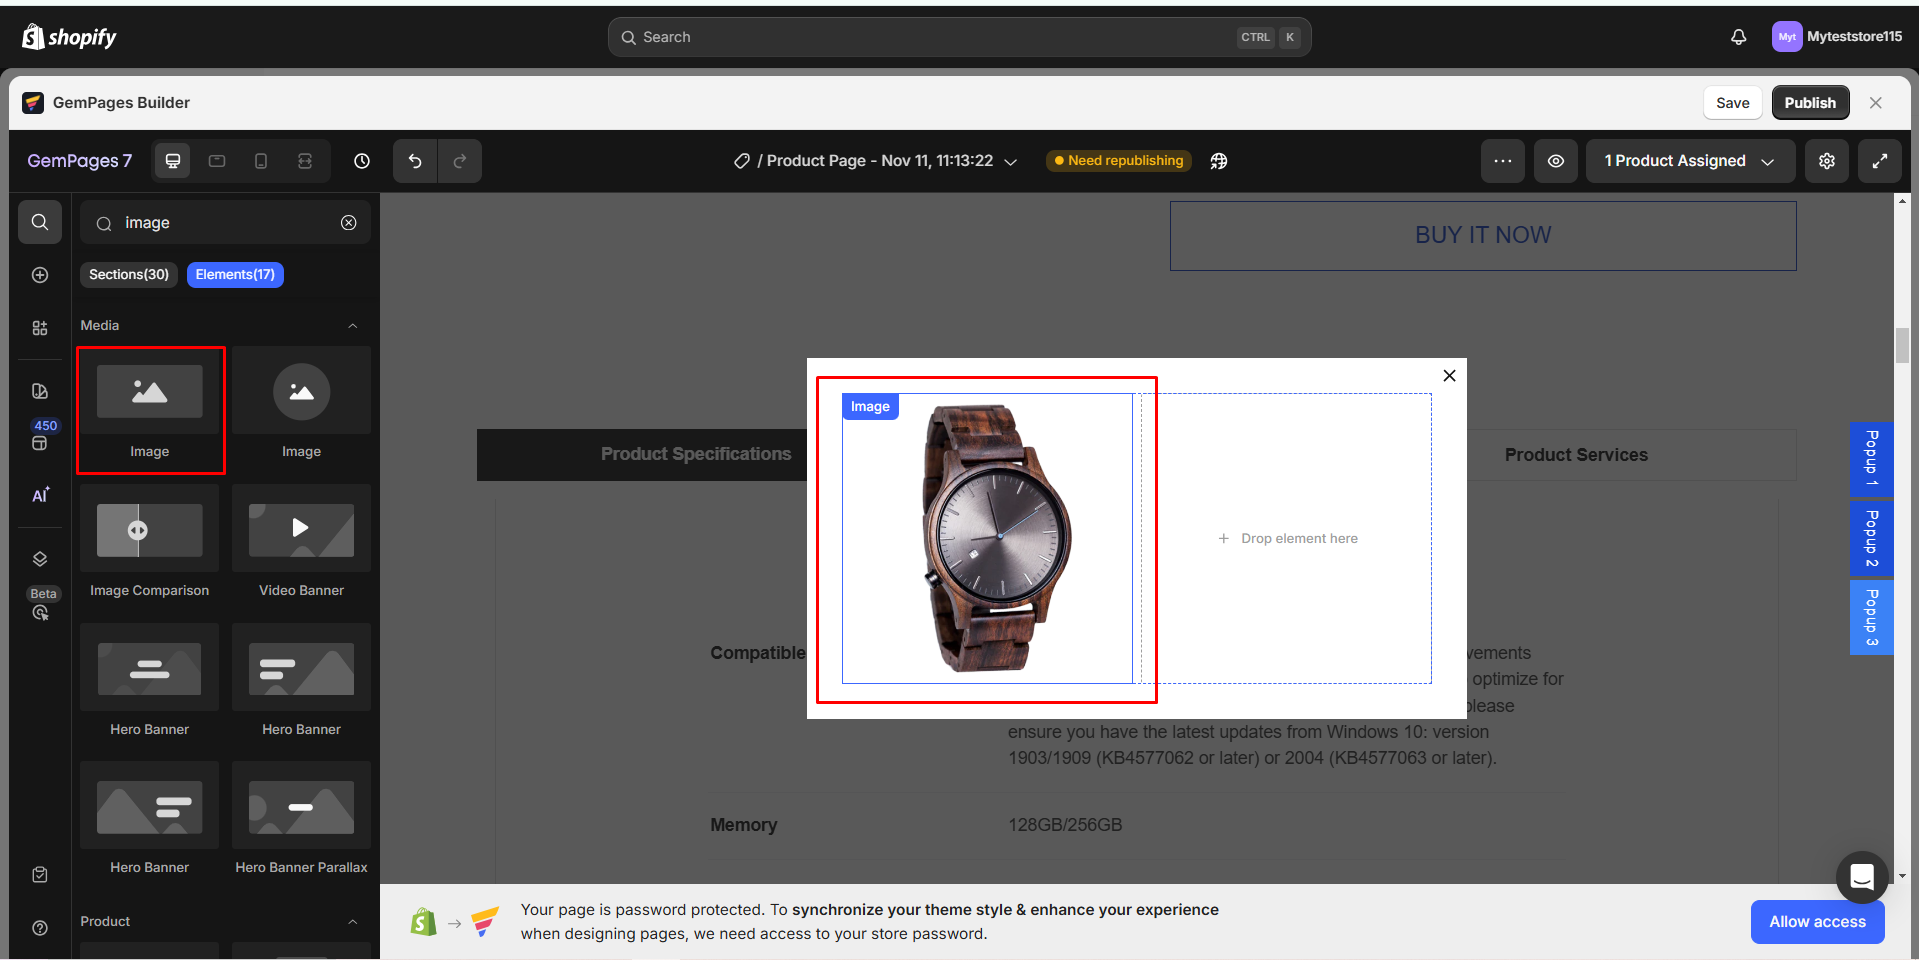Collapse the Media section
Screen dimensions: 1919x960
(x=353, y=326)
